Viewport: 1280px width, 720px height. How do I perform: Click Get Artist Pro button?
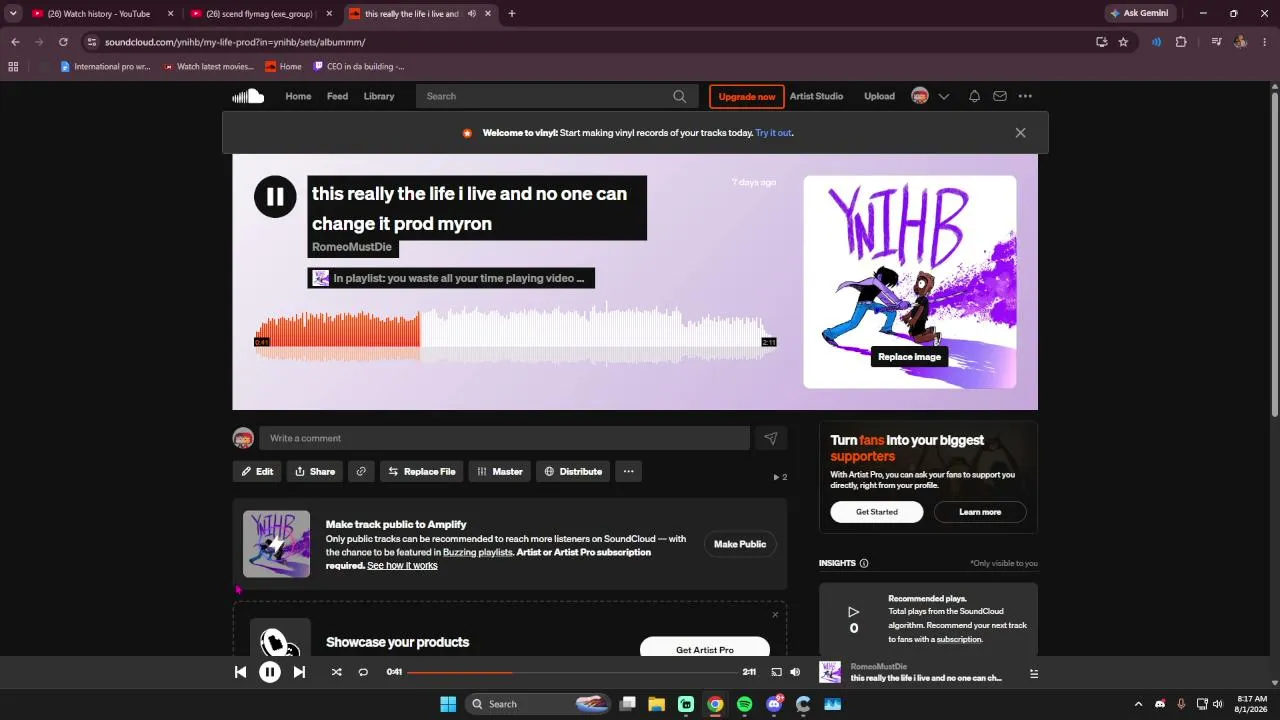click(705, 649)
